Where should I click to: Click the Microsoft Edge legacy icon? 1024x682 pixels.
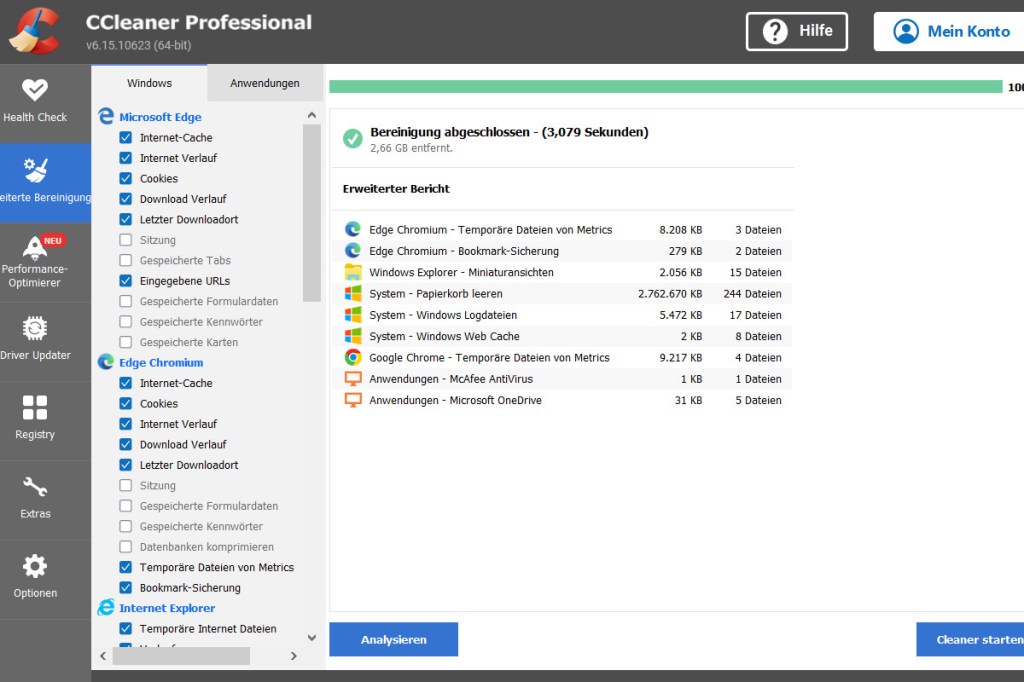click(106, 116)
